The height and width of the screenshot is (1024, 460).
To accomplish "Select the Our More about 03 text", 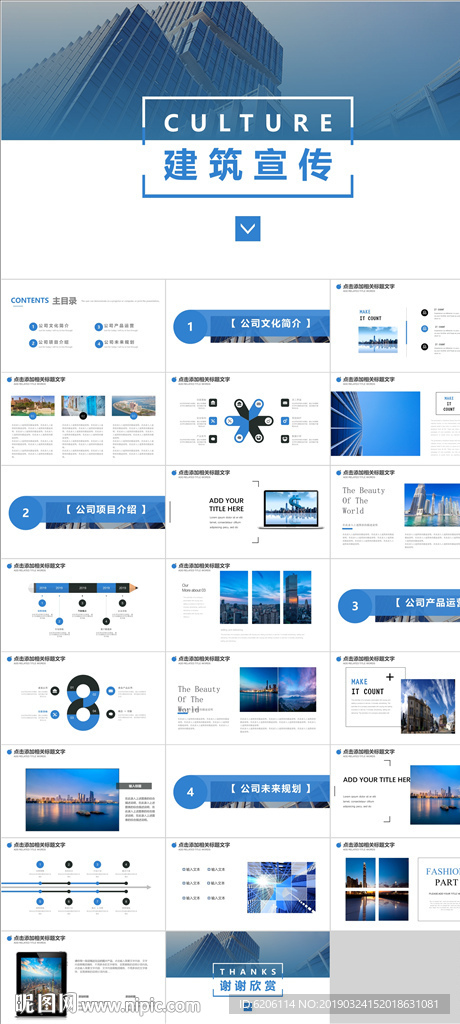I will point(193,588).
